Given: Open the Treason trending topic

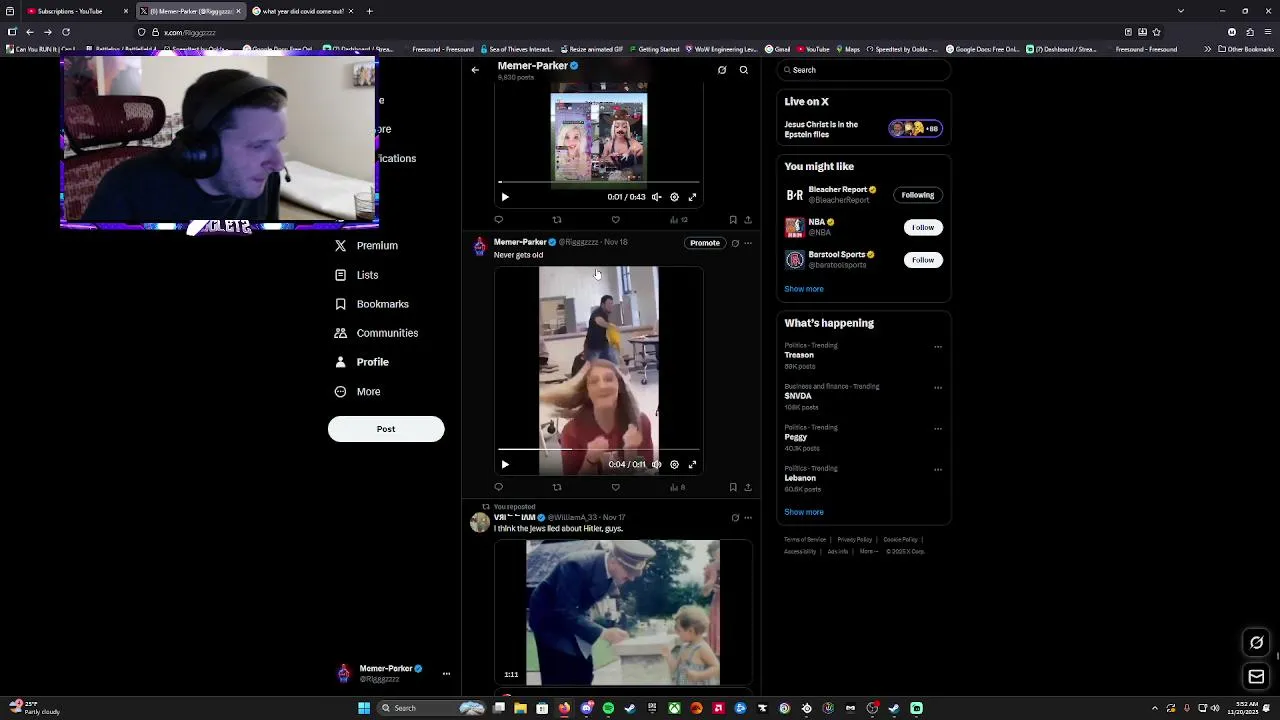Looking at the screenshot, I should tap(799, 355).
